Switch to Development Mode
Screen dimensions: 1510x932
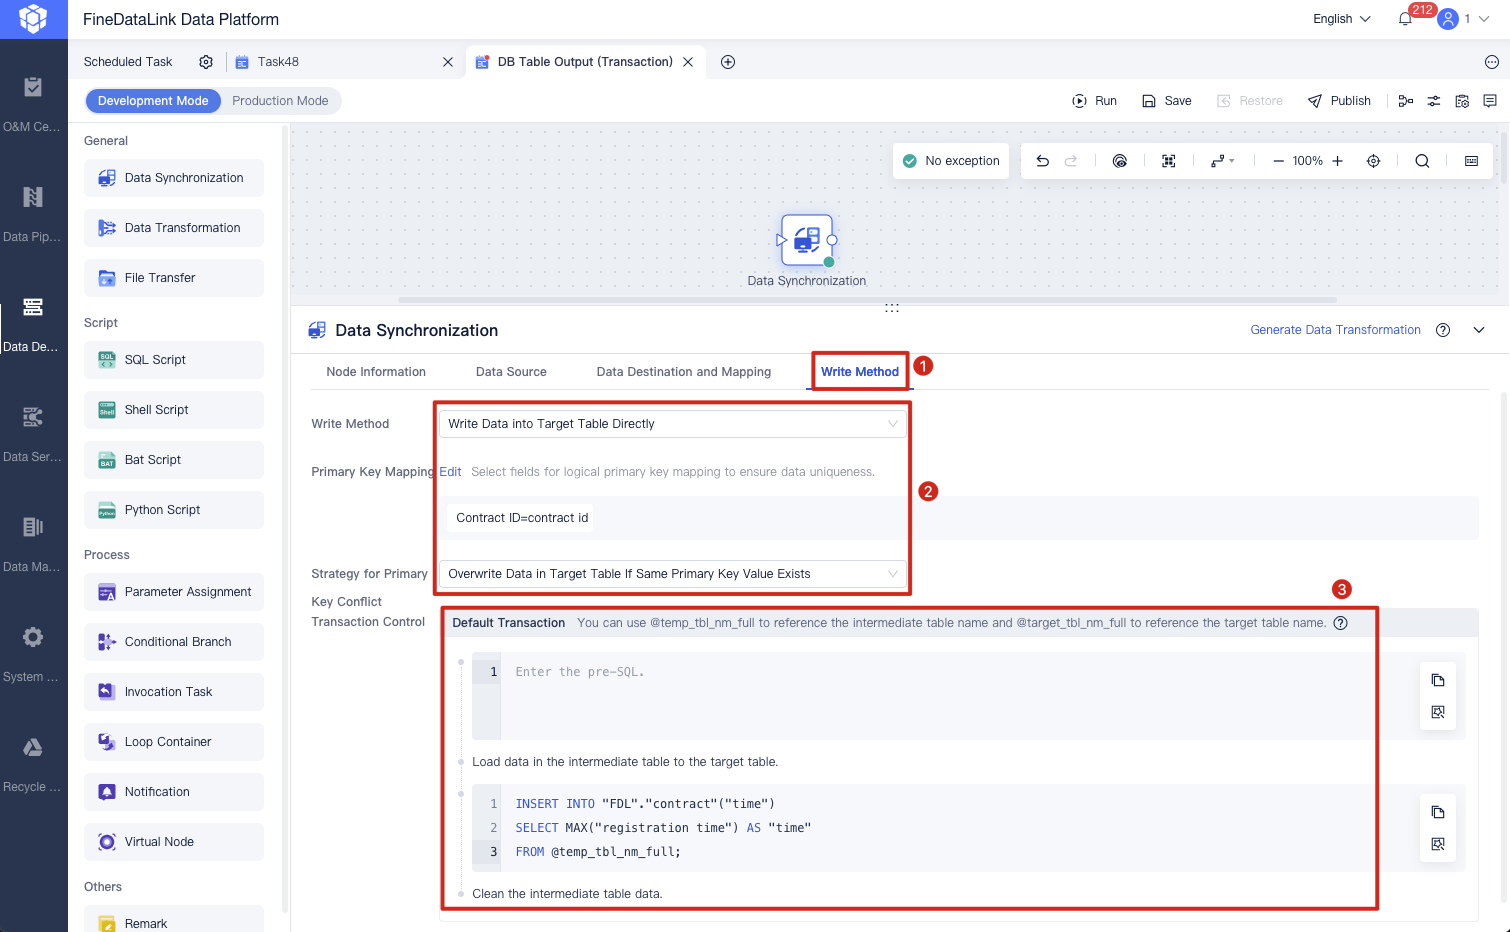pos(153,101)
